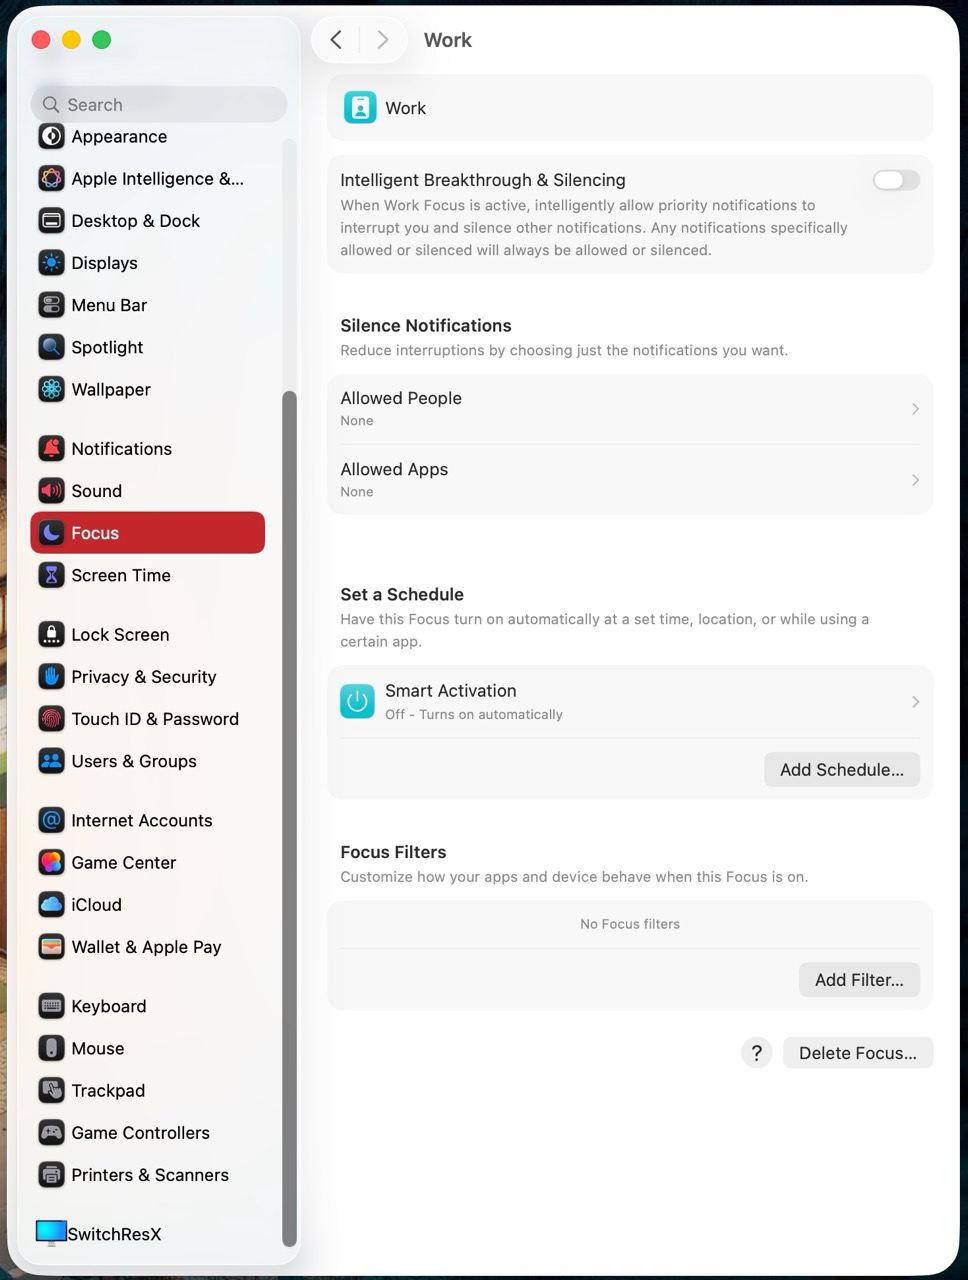Open Appearance settings icon in sidebar
This screenshot has width=968, height=1280.
(x=51, y=136)
